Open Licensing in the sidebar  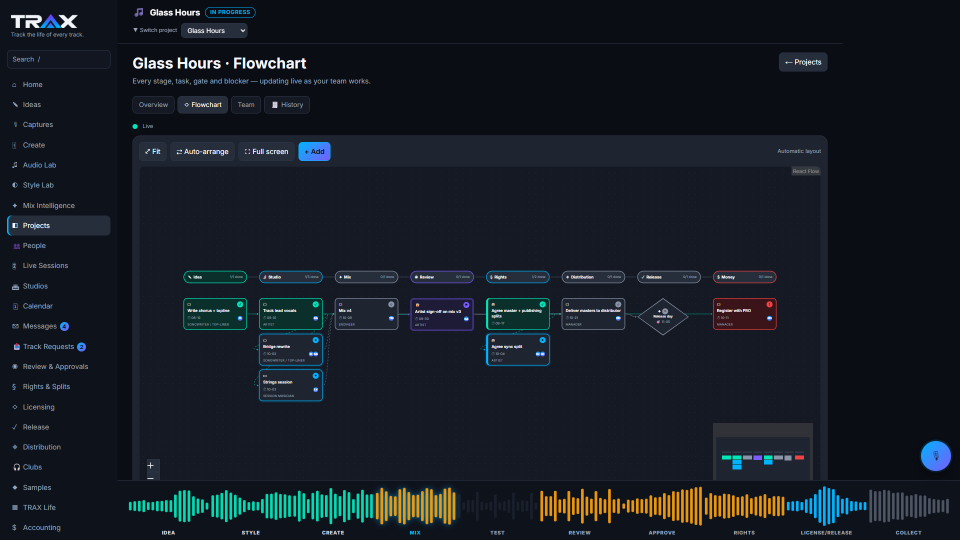coord(59,407)
